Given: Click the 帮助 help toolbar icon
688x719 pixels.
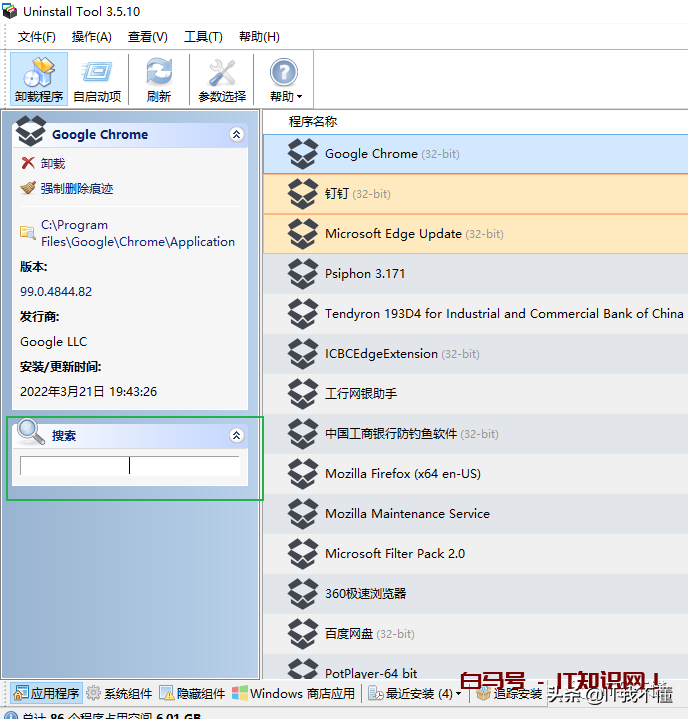Looking at the screenshot, I should click(284, 80).
